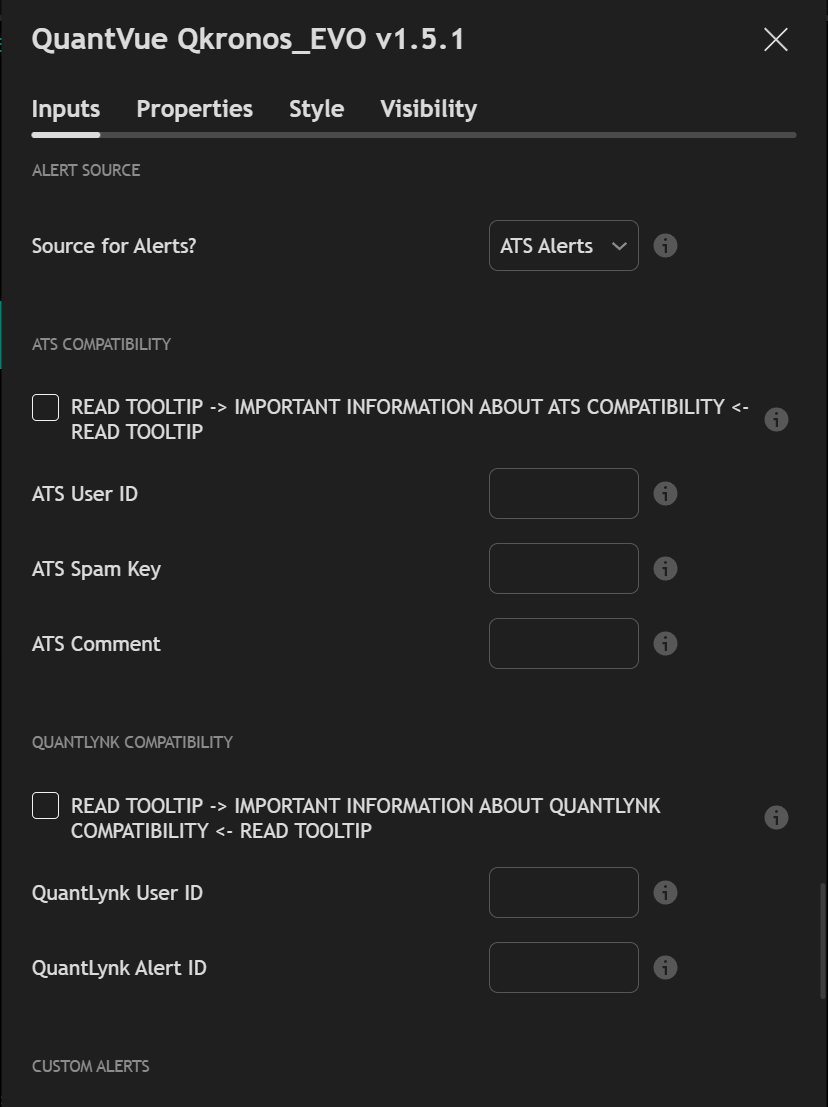Select the Inputs tab
Image resolution: width=828 pixels, height=1107 pixels.
point(66,109)
